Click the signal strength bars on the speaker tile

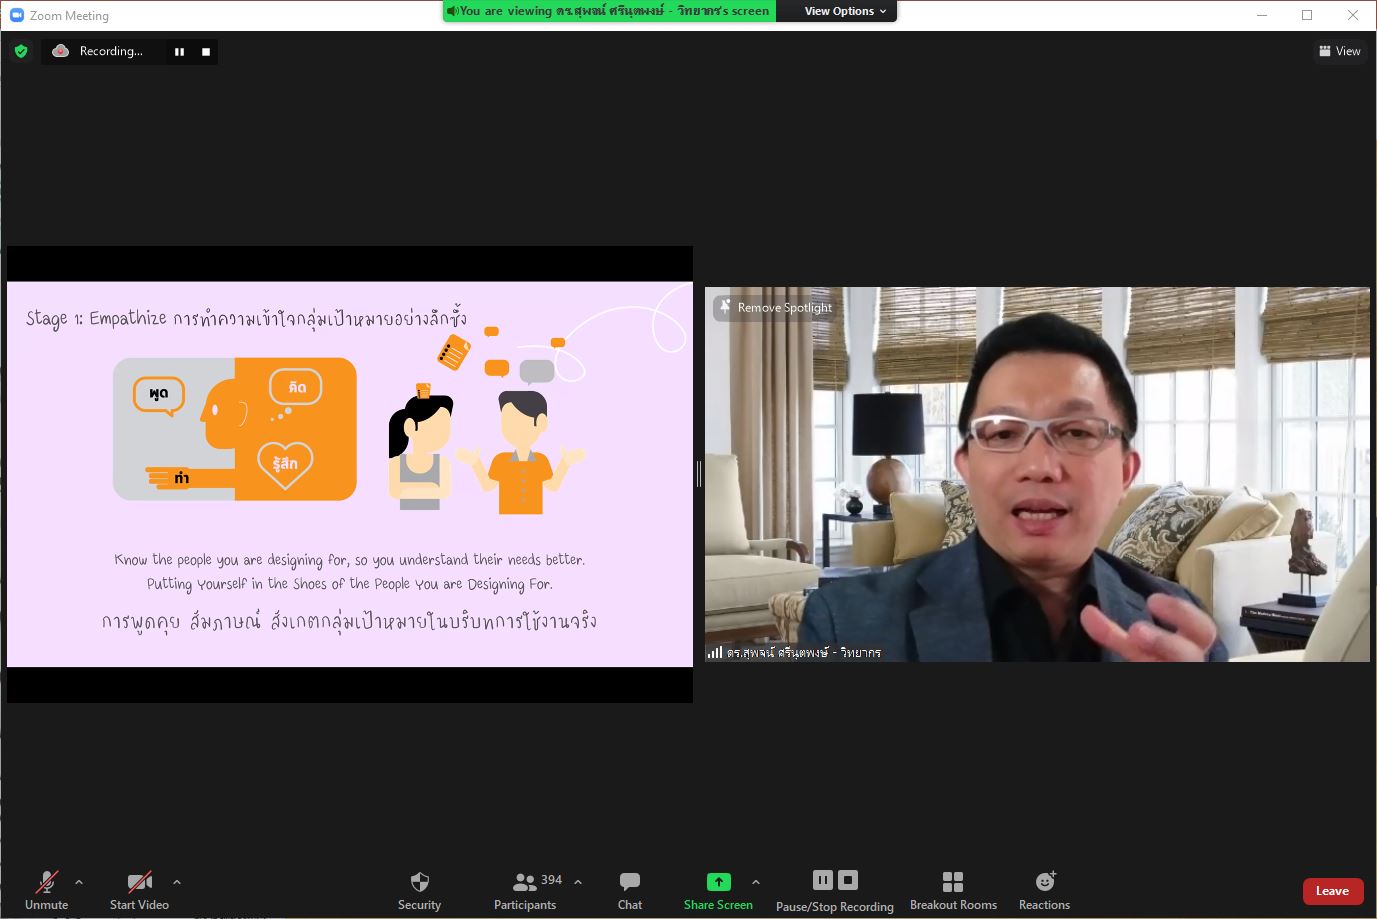(715, 652)
